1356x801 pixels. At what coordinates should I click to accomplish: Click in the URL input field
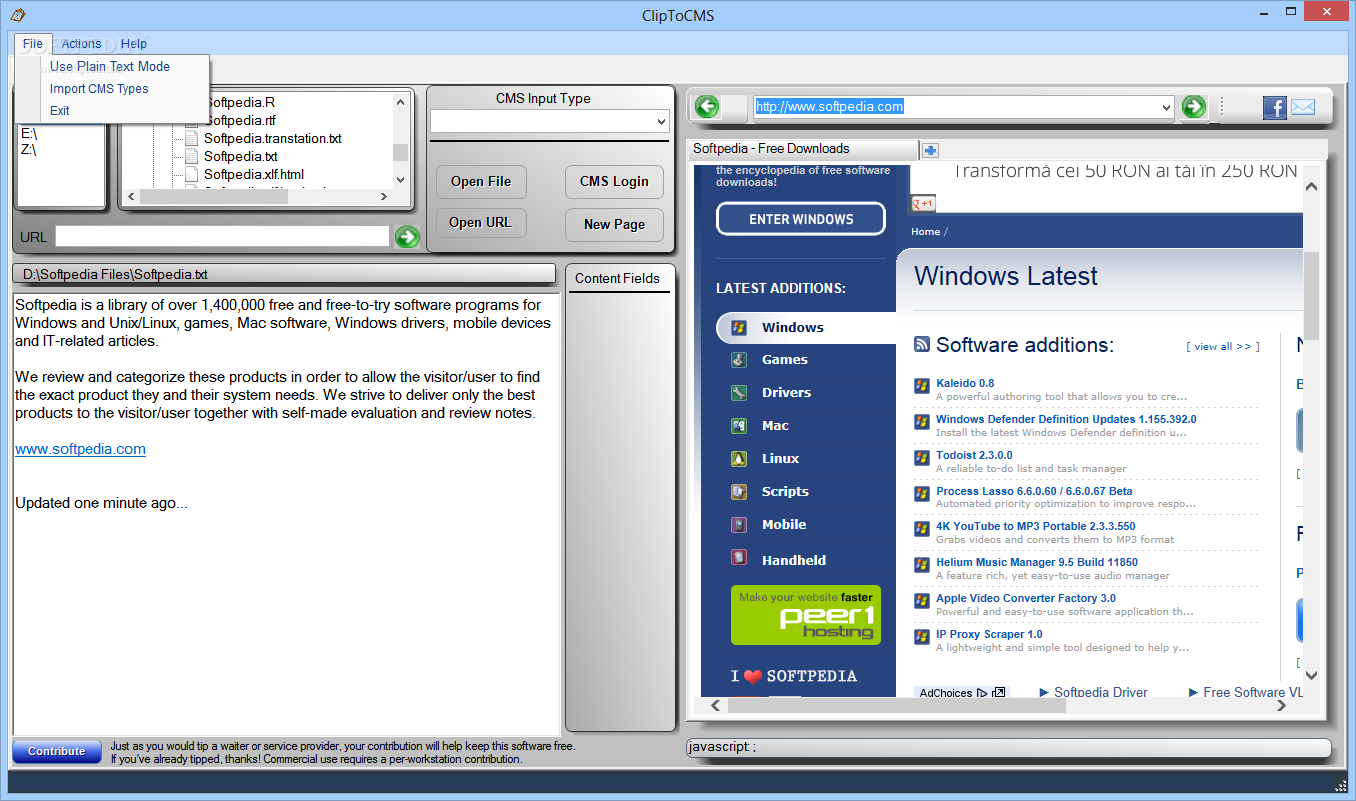222,236
